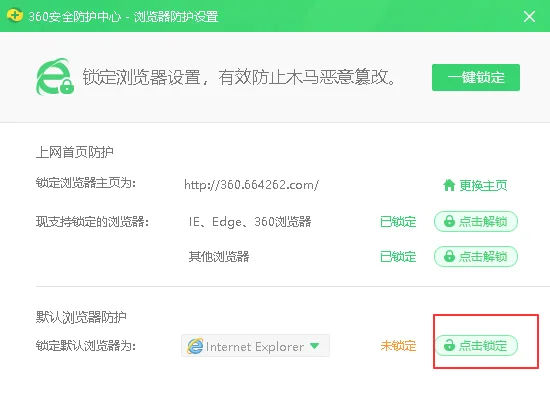
Task: Click the 更换主页 change homepage link
Action: pos(475,185)
